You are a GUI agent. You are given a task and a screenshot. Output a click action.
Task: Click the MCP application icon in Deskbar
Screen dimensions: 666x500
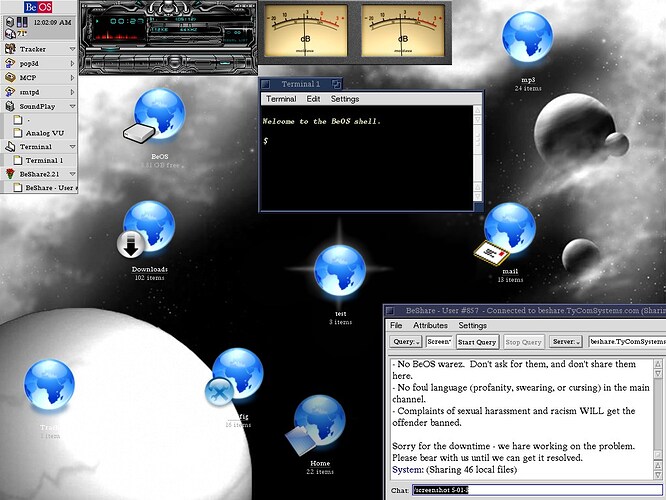(x=10, y=78)
